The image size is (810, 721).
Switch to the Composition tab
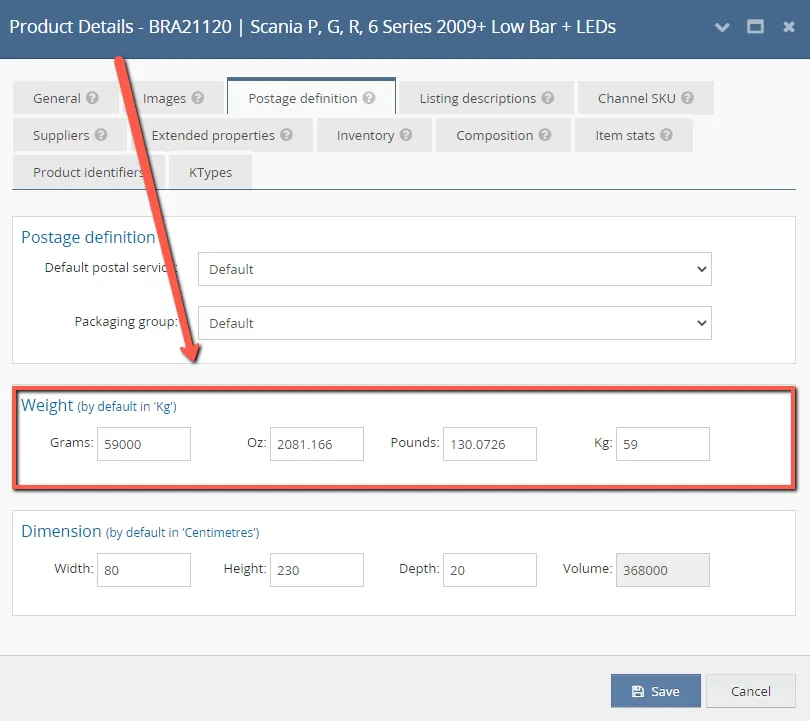[503, 135]
